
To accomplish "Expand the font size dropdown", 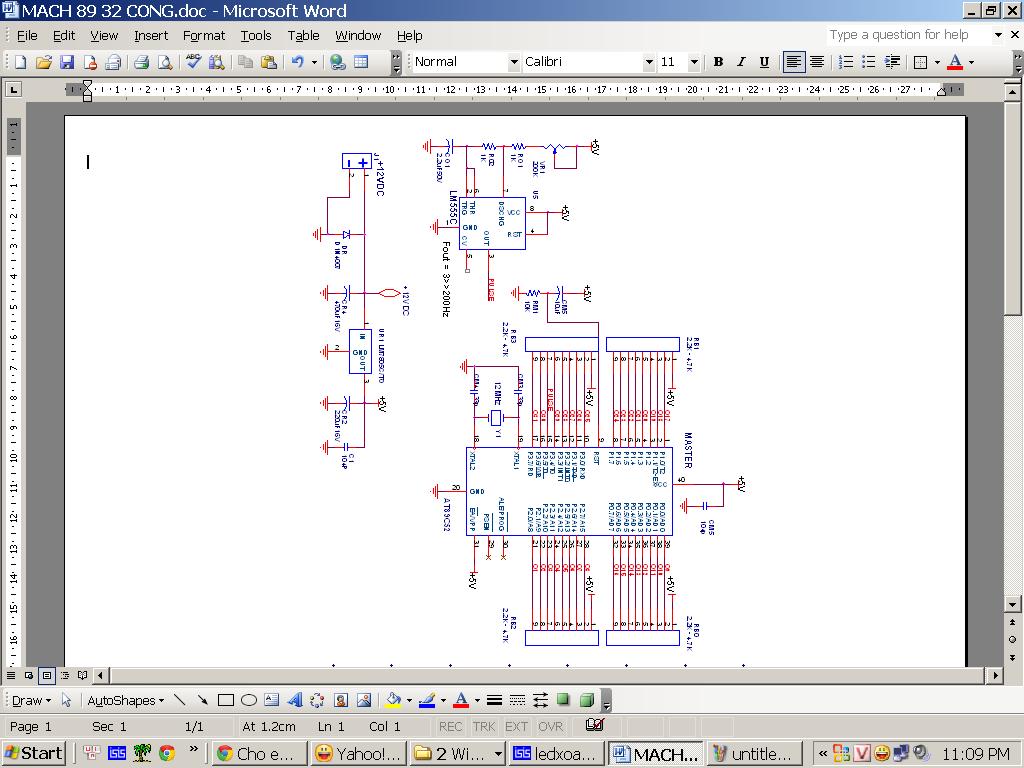I will (694, 62).
